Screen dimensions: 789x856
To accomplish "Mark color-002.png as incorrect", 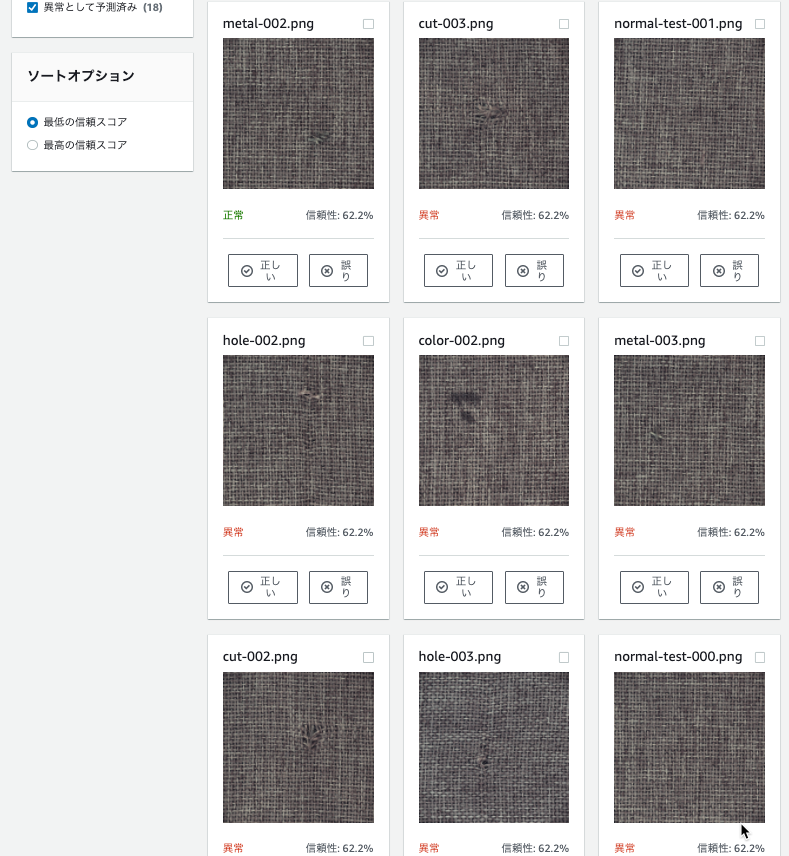I will pyautogui.click(x=534, y=587).
